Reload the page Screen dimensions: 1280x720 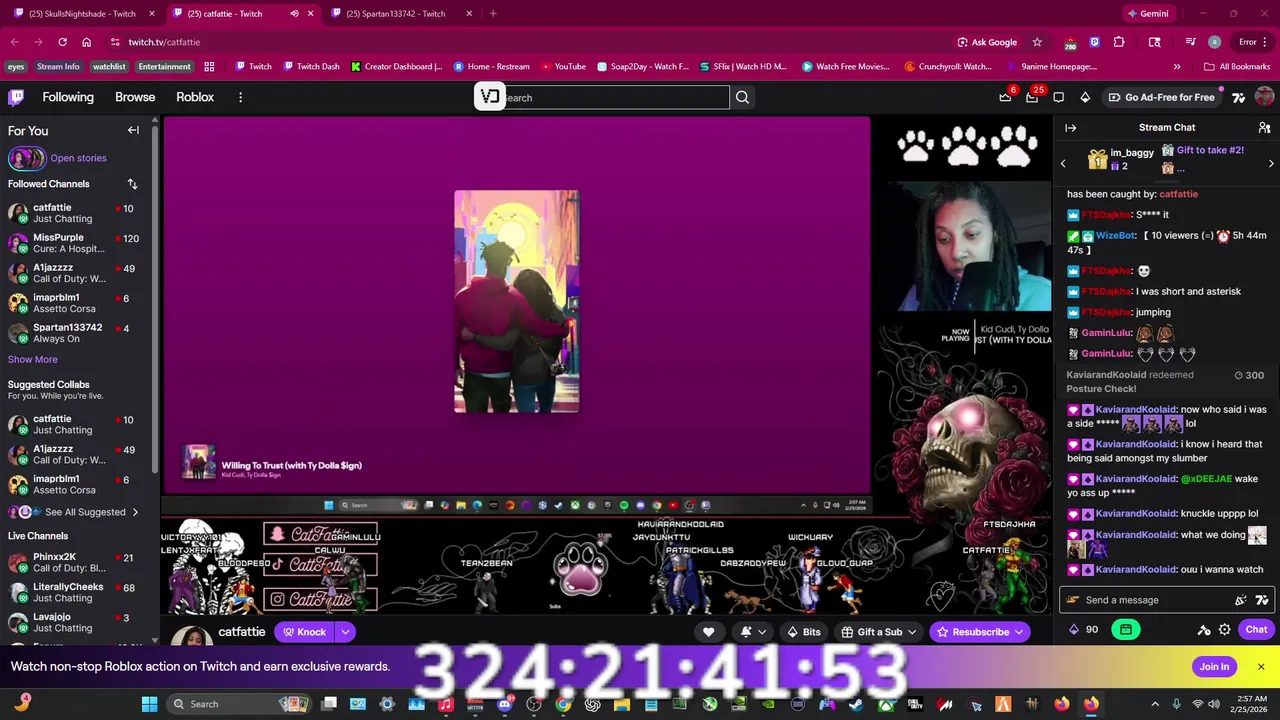62,42
